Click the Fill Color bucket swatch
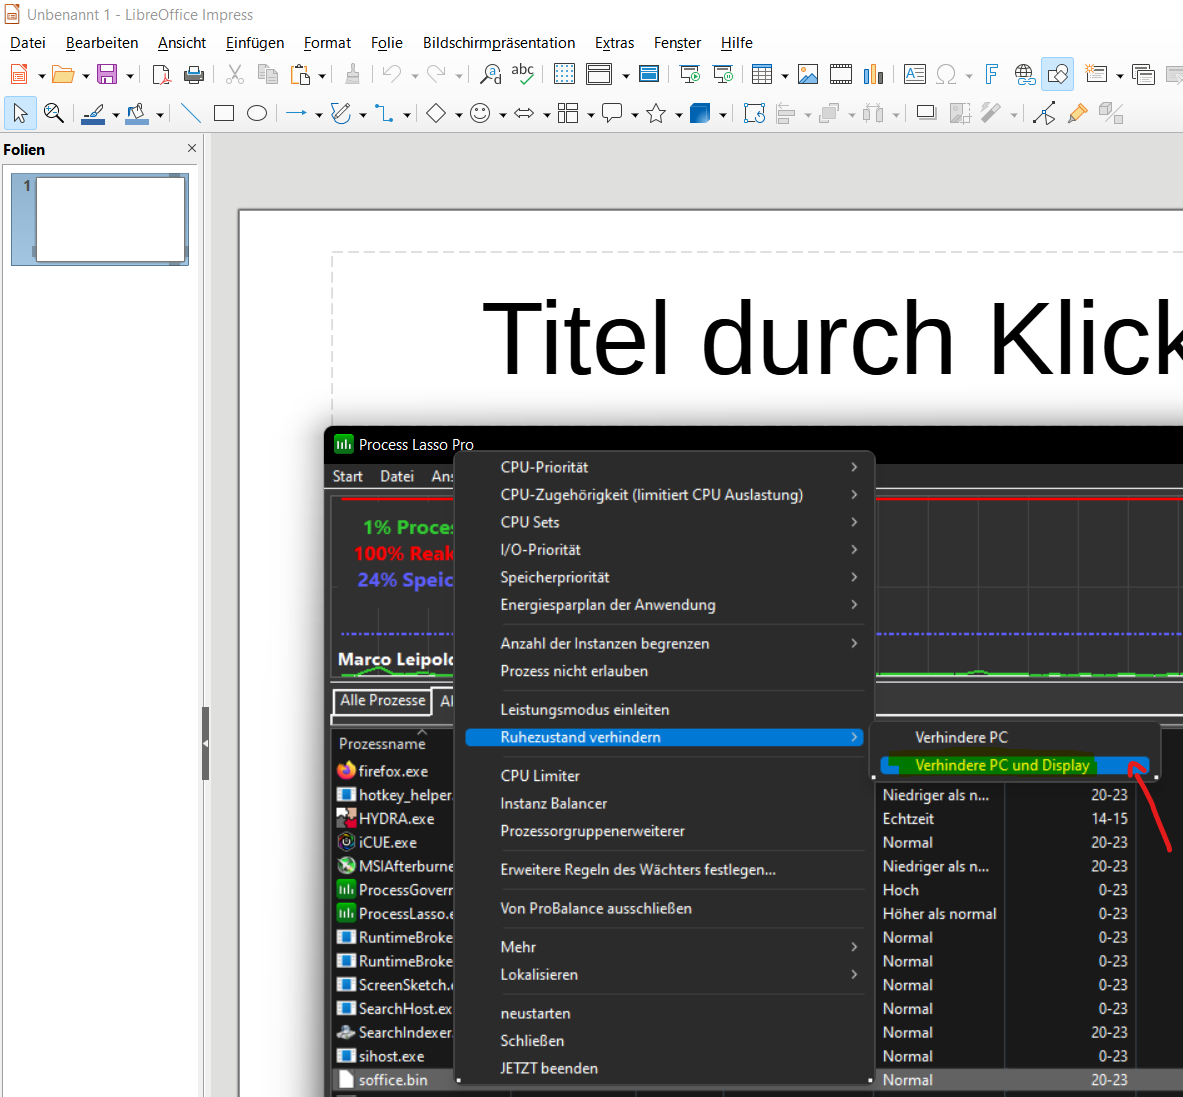The width and height of the screenshot is (1183, 1097). (137, 113)
